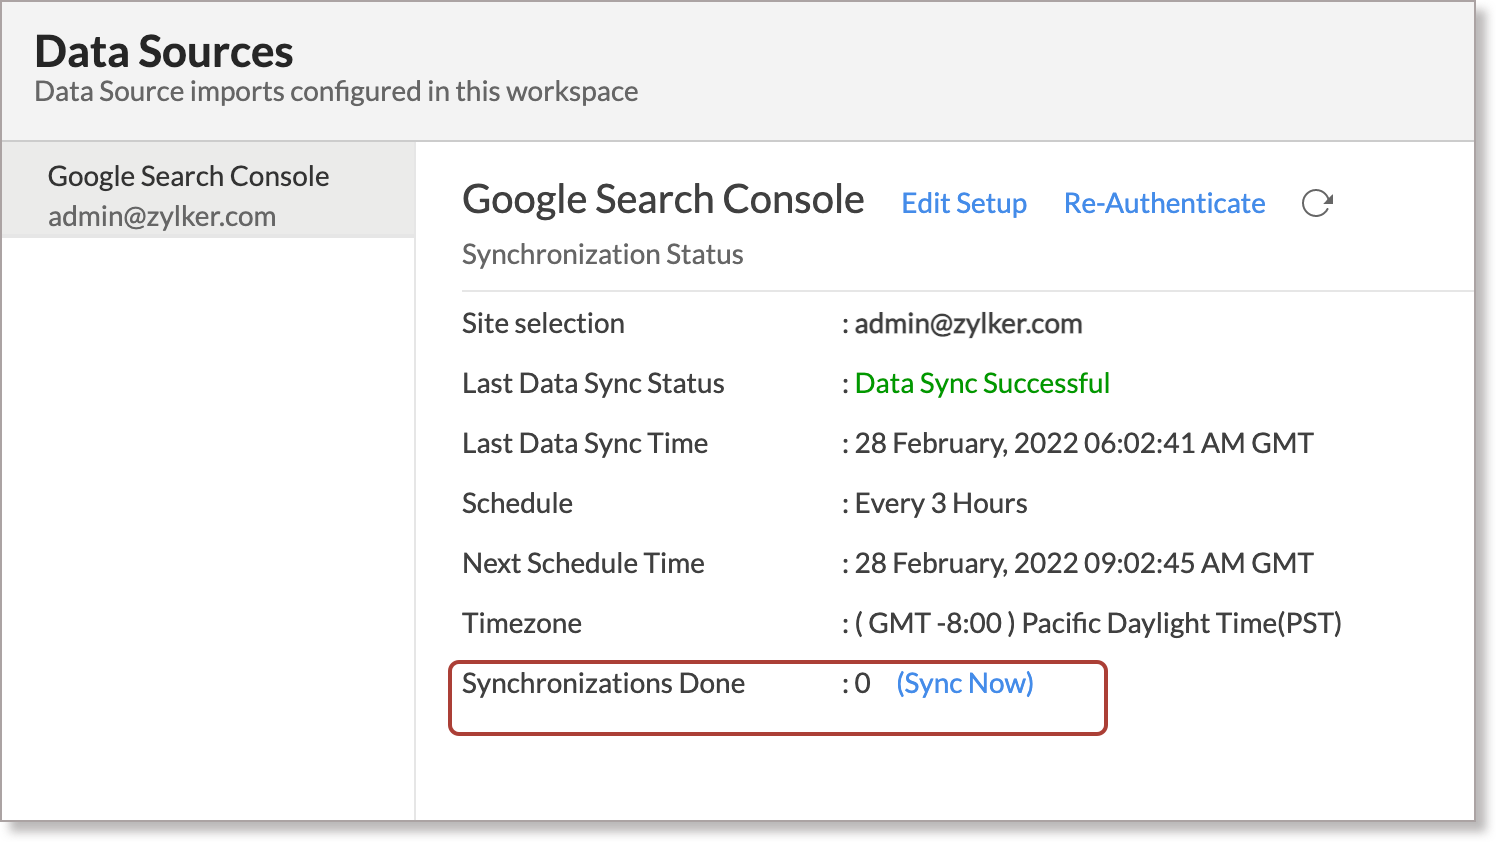Image resolution: width=1496 pixels, height=842 pixels.
Task: Click the Site selection label
Action: coord(543,323)
